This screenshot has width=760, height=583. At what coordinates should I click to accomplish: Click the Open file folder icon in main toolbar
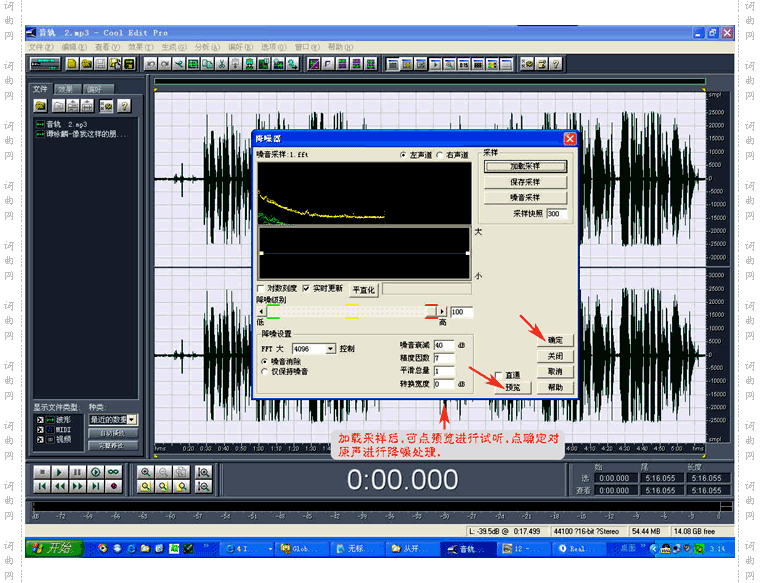(x=86, y=64)
